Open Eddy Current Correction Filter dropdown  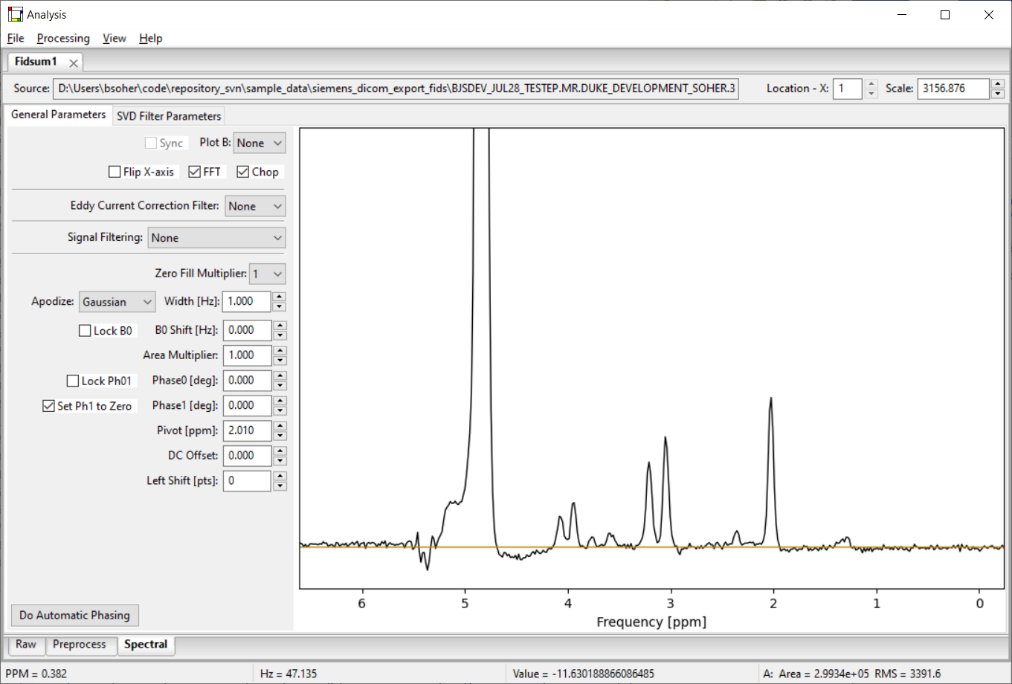255,206
